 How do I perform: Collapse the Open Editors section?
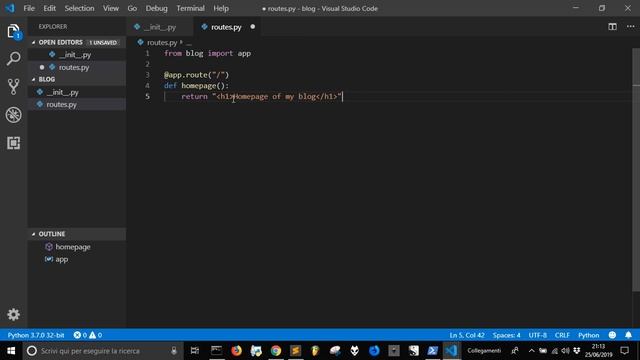click(34, 42)
